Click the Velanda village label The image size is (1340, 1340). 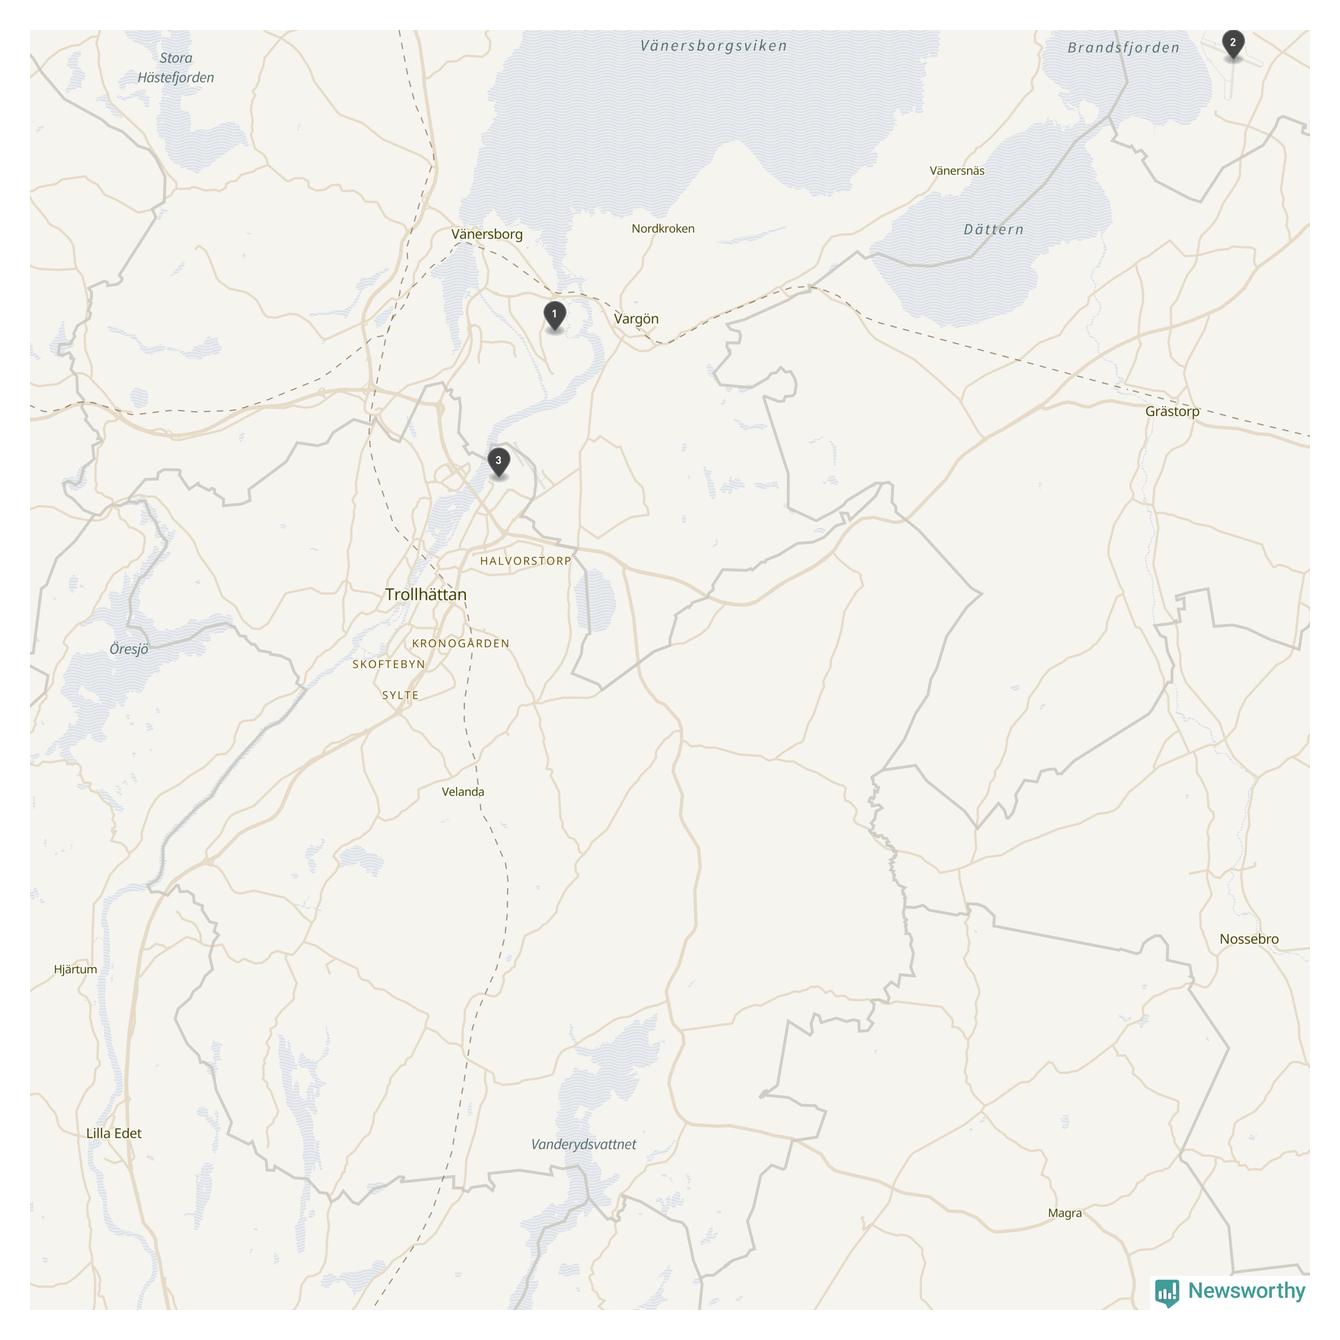tap(463, 792)
